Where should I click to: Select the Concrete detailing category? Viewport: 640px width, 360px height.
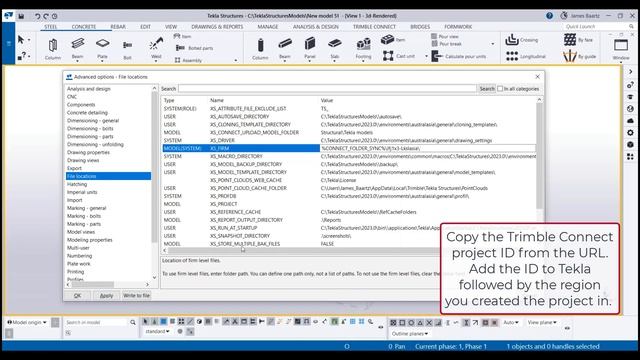87,113
